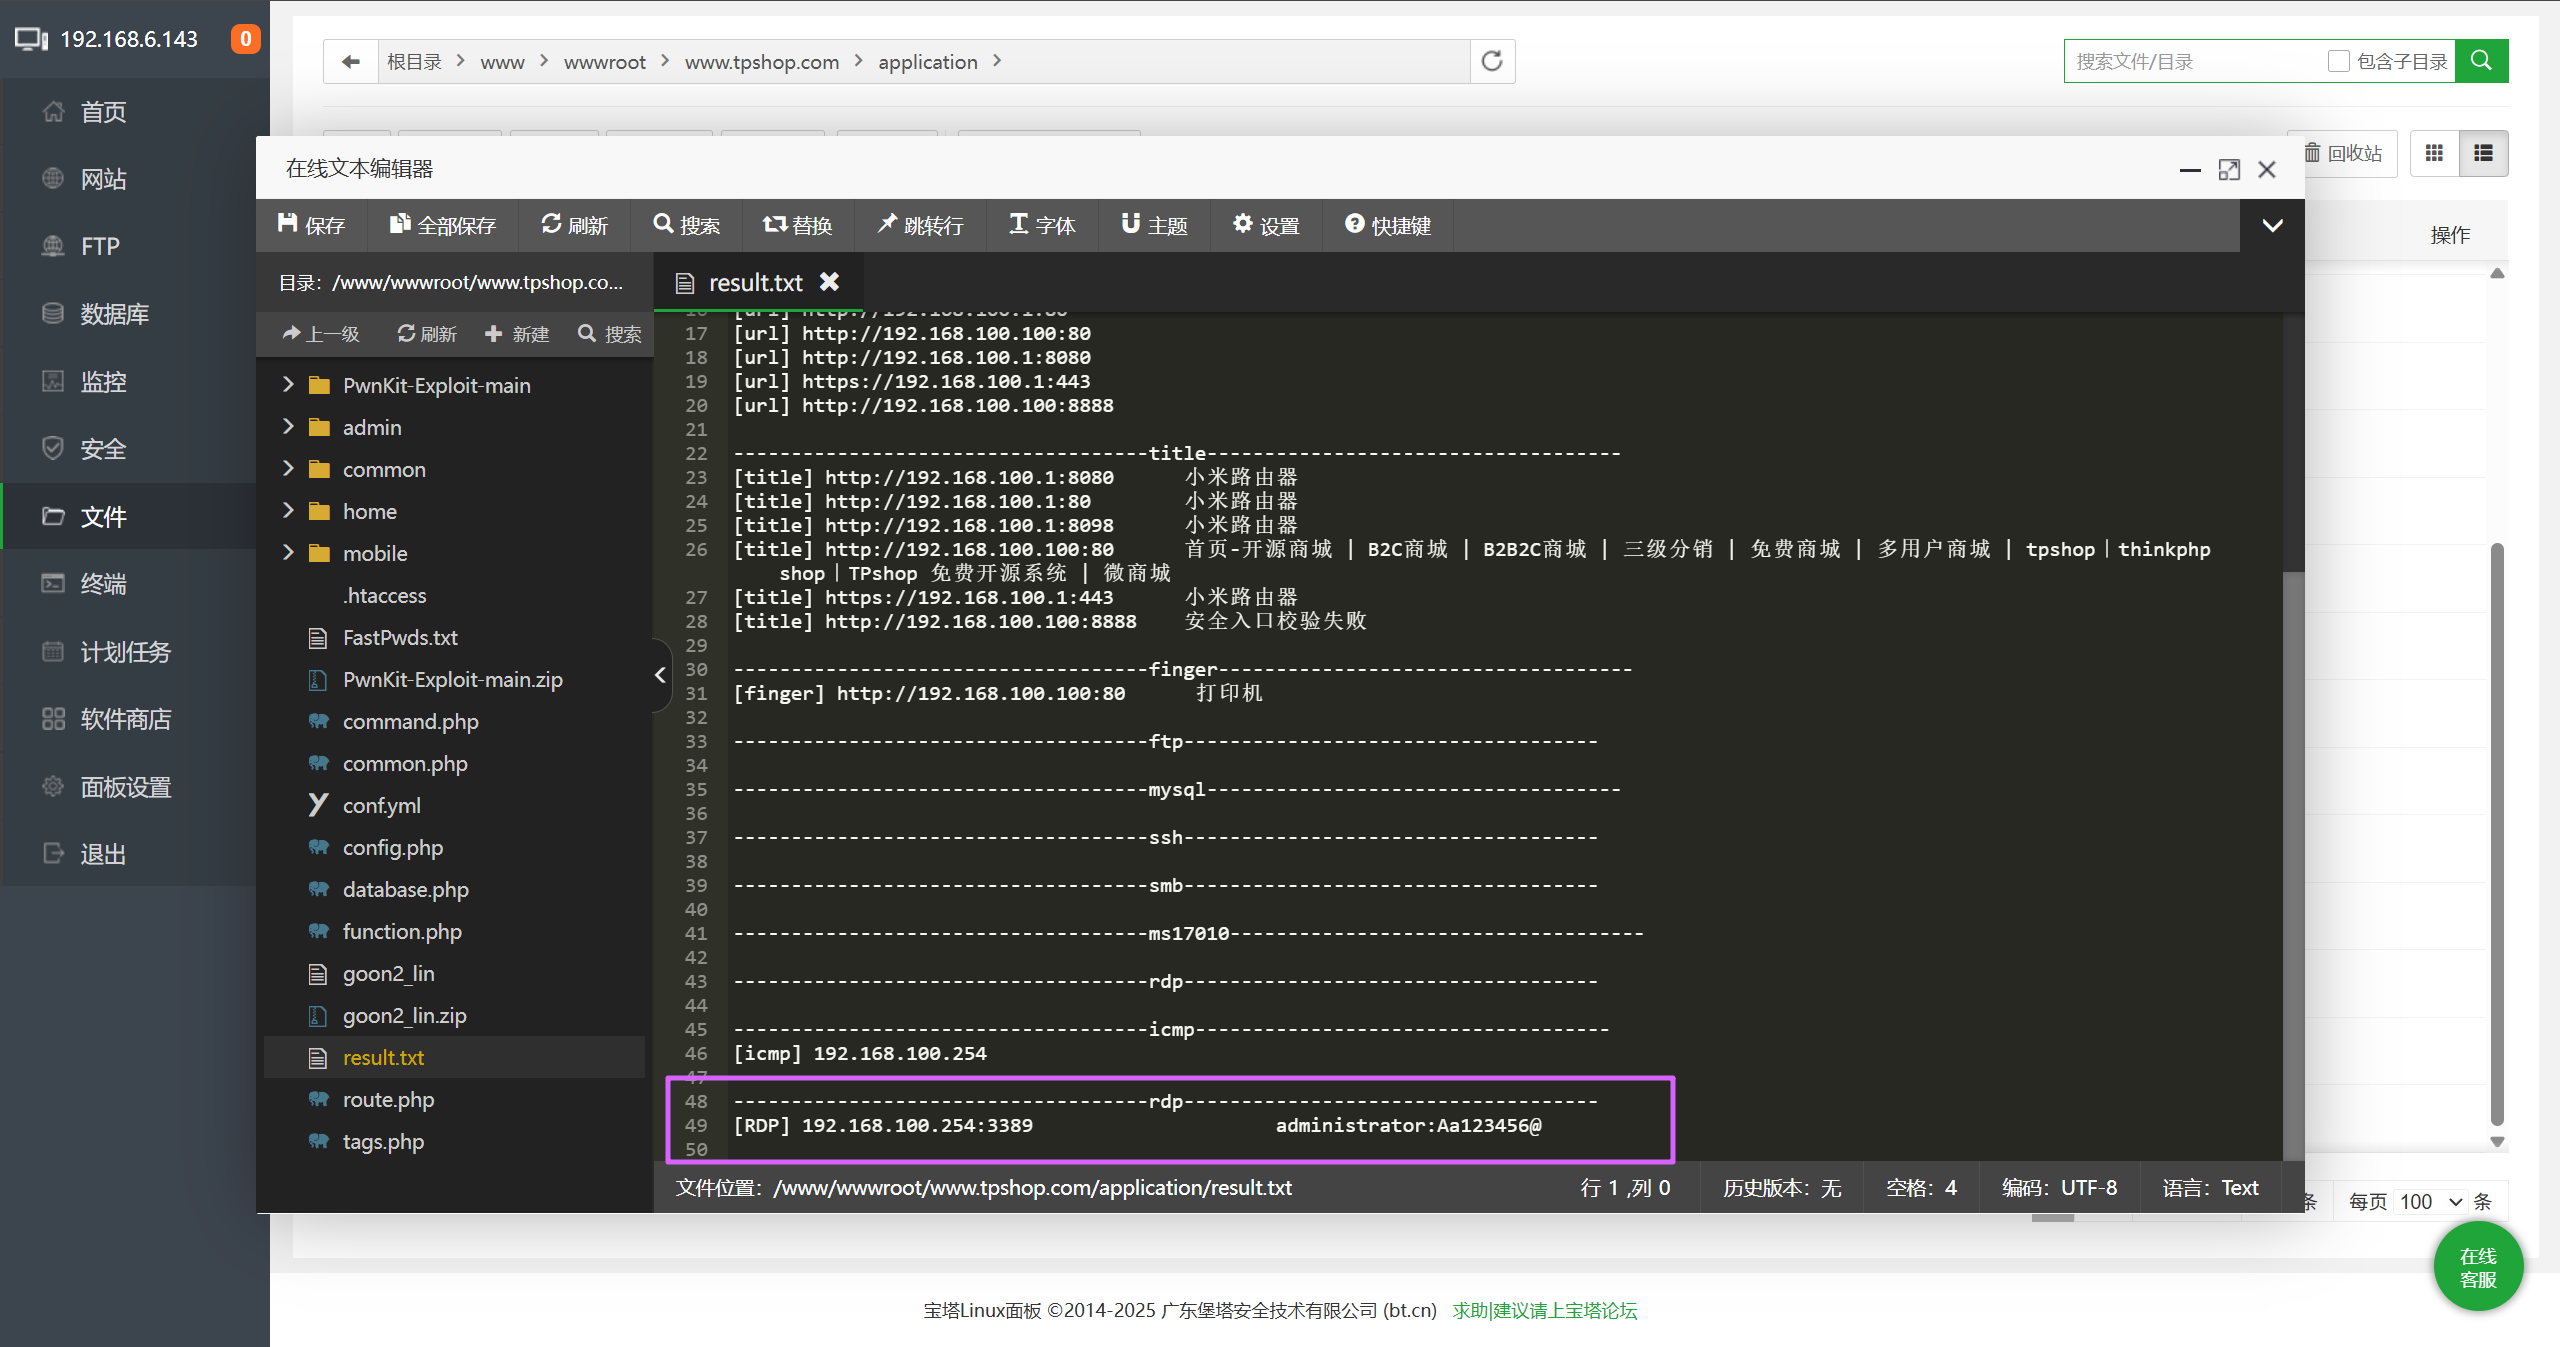Open route.php in the file tree

pyautogui.click(x=388, y=1099)
